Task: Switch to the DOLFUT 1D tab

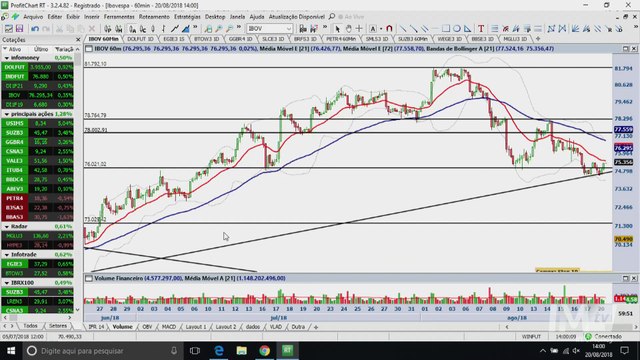Action: point(140,39)
